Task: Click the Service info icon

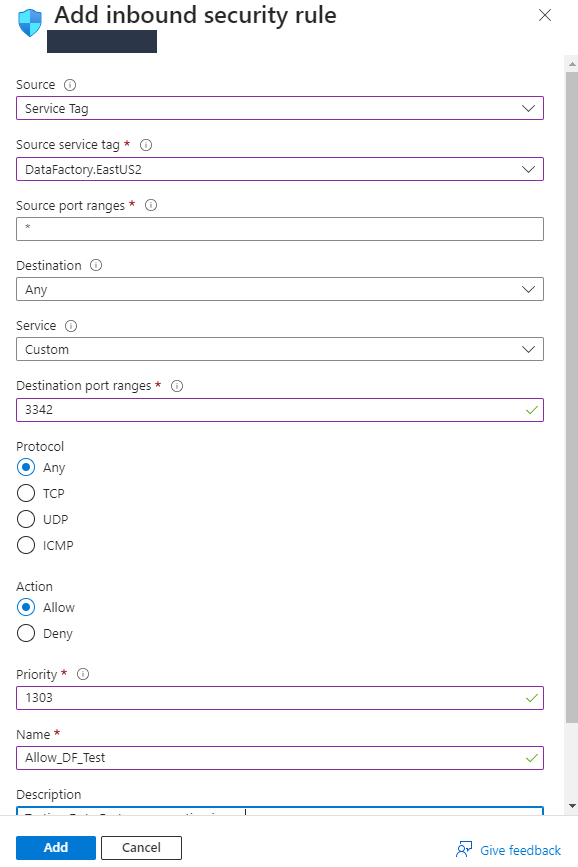Action: click(71, 326)
